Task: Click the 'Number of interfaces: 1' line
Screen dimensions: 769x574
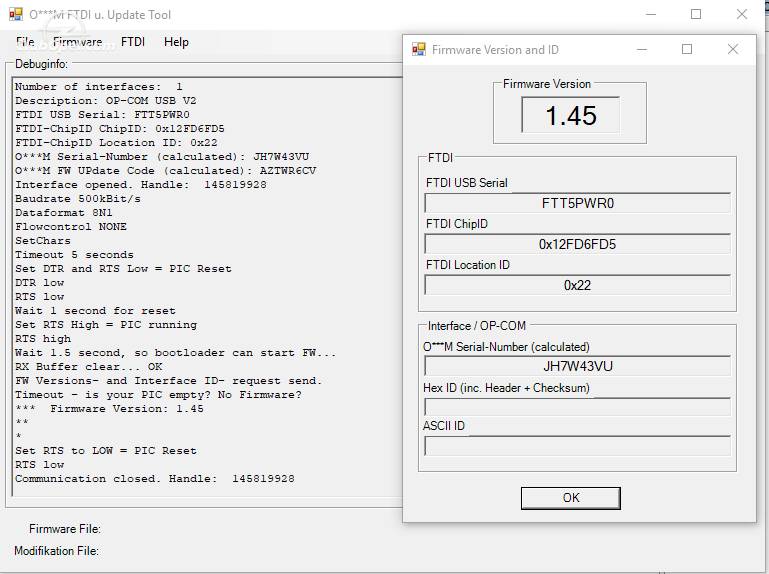Action: point(99,87)
